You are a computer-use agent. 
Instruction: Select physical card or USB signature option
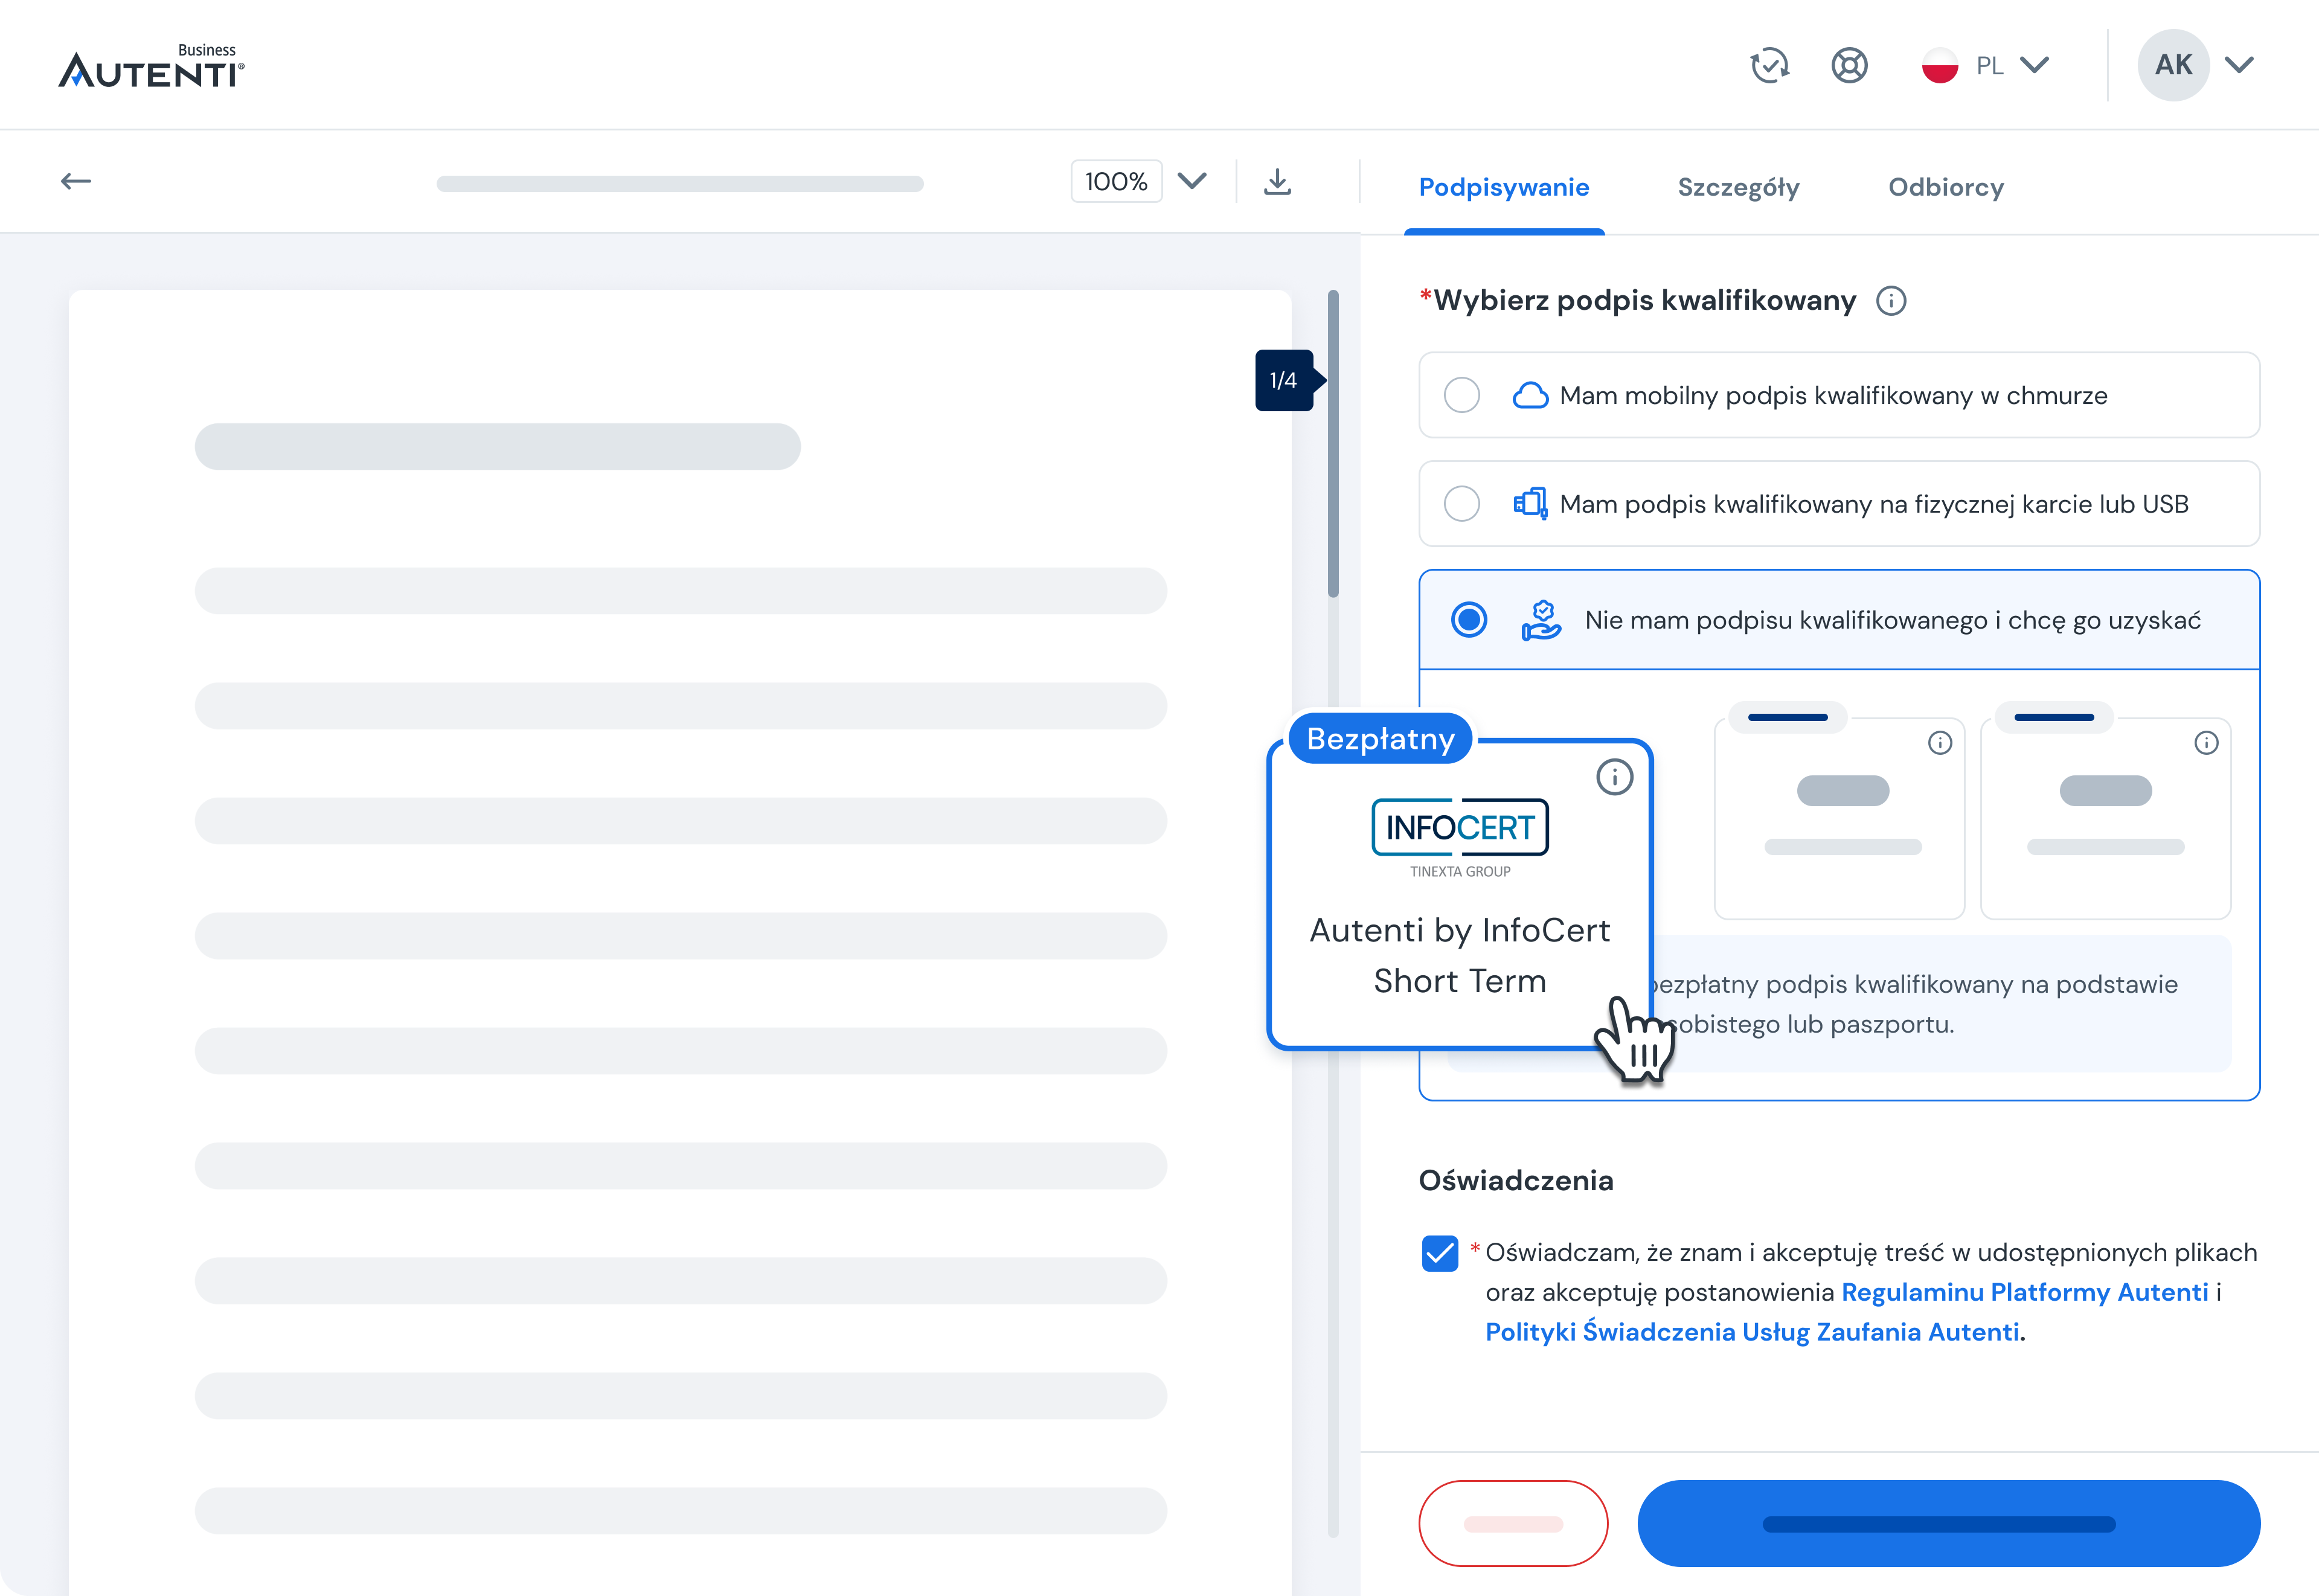click(1462, 504)
